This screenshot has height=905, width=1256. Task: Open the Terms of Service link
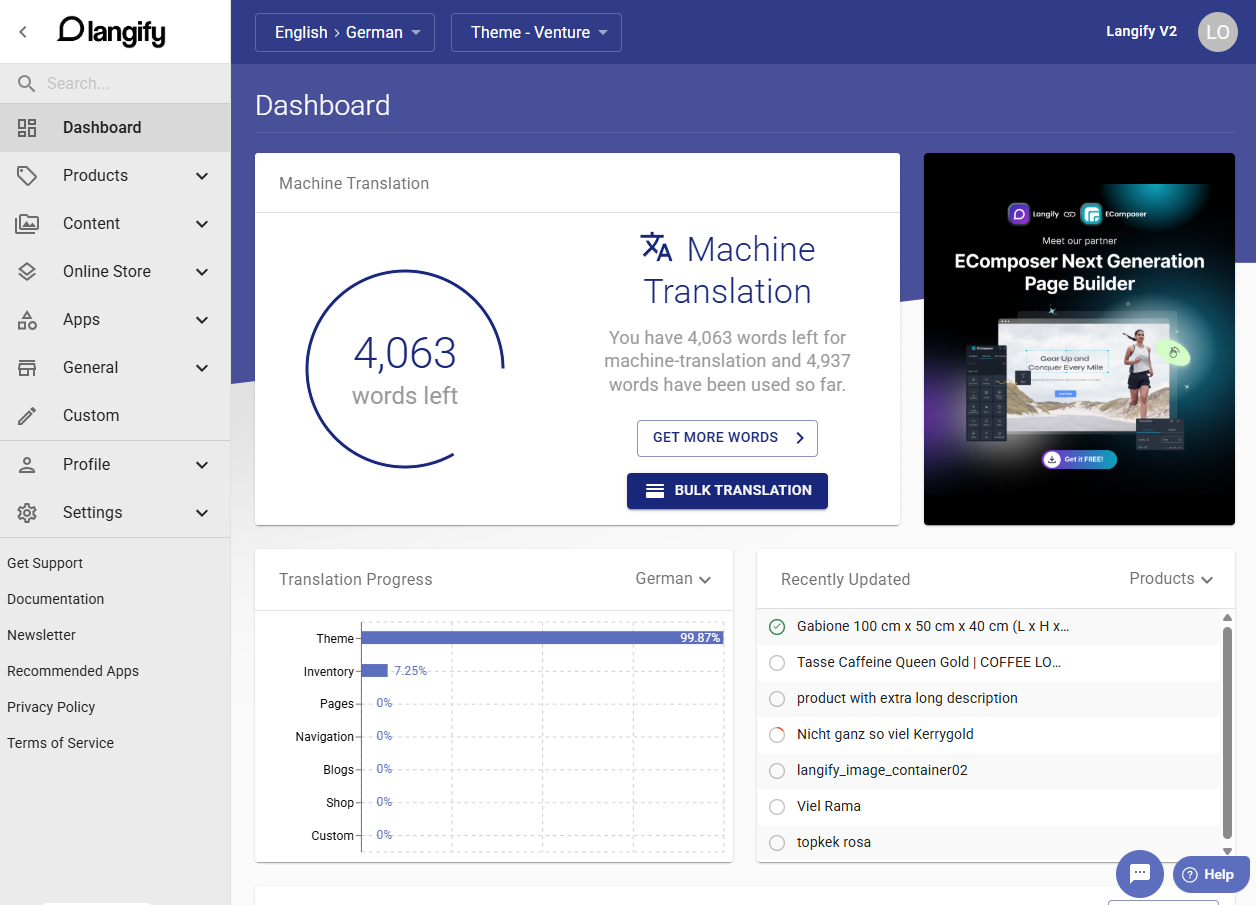coord(60,743)
